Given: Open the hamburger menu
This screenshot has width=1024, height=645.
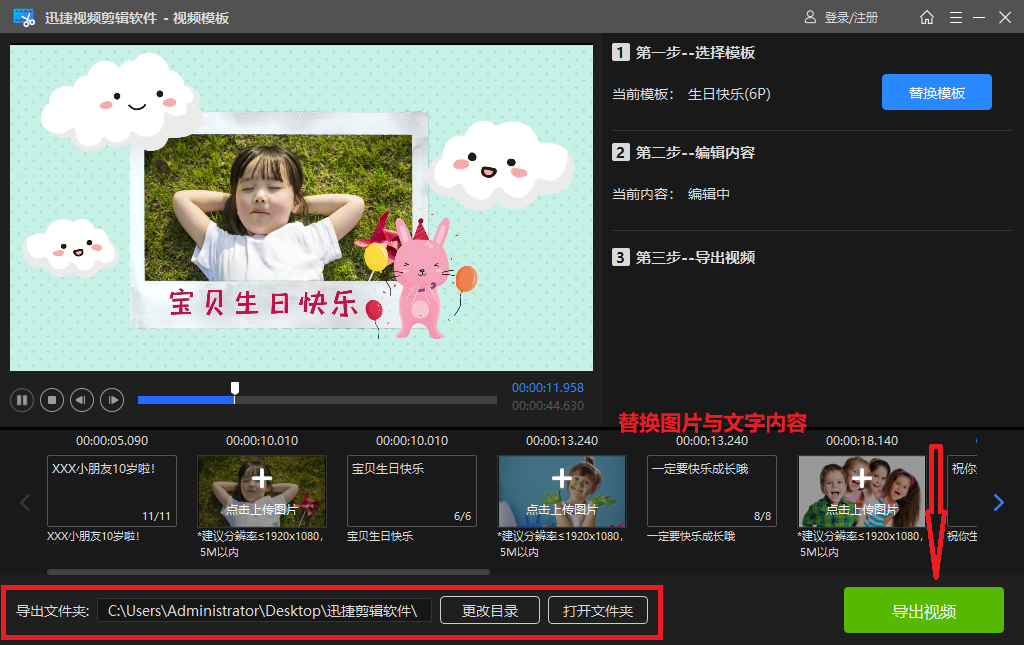Looking at the screenshot, I should [x=956, y=17].
